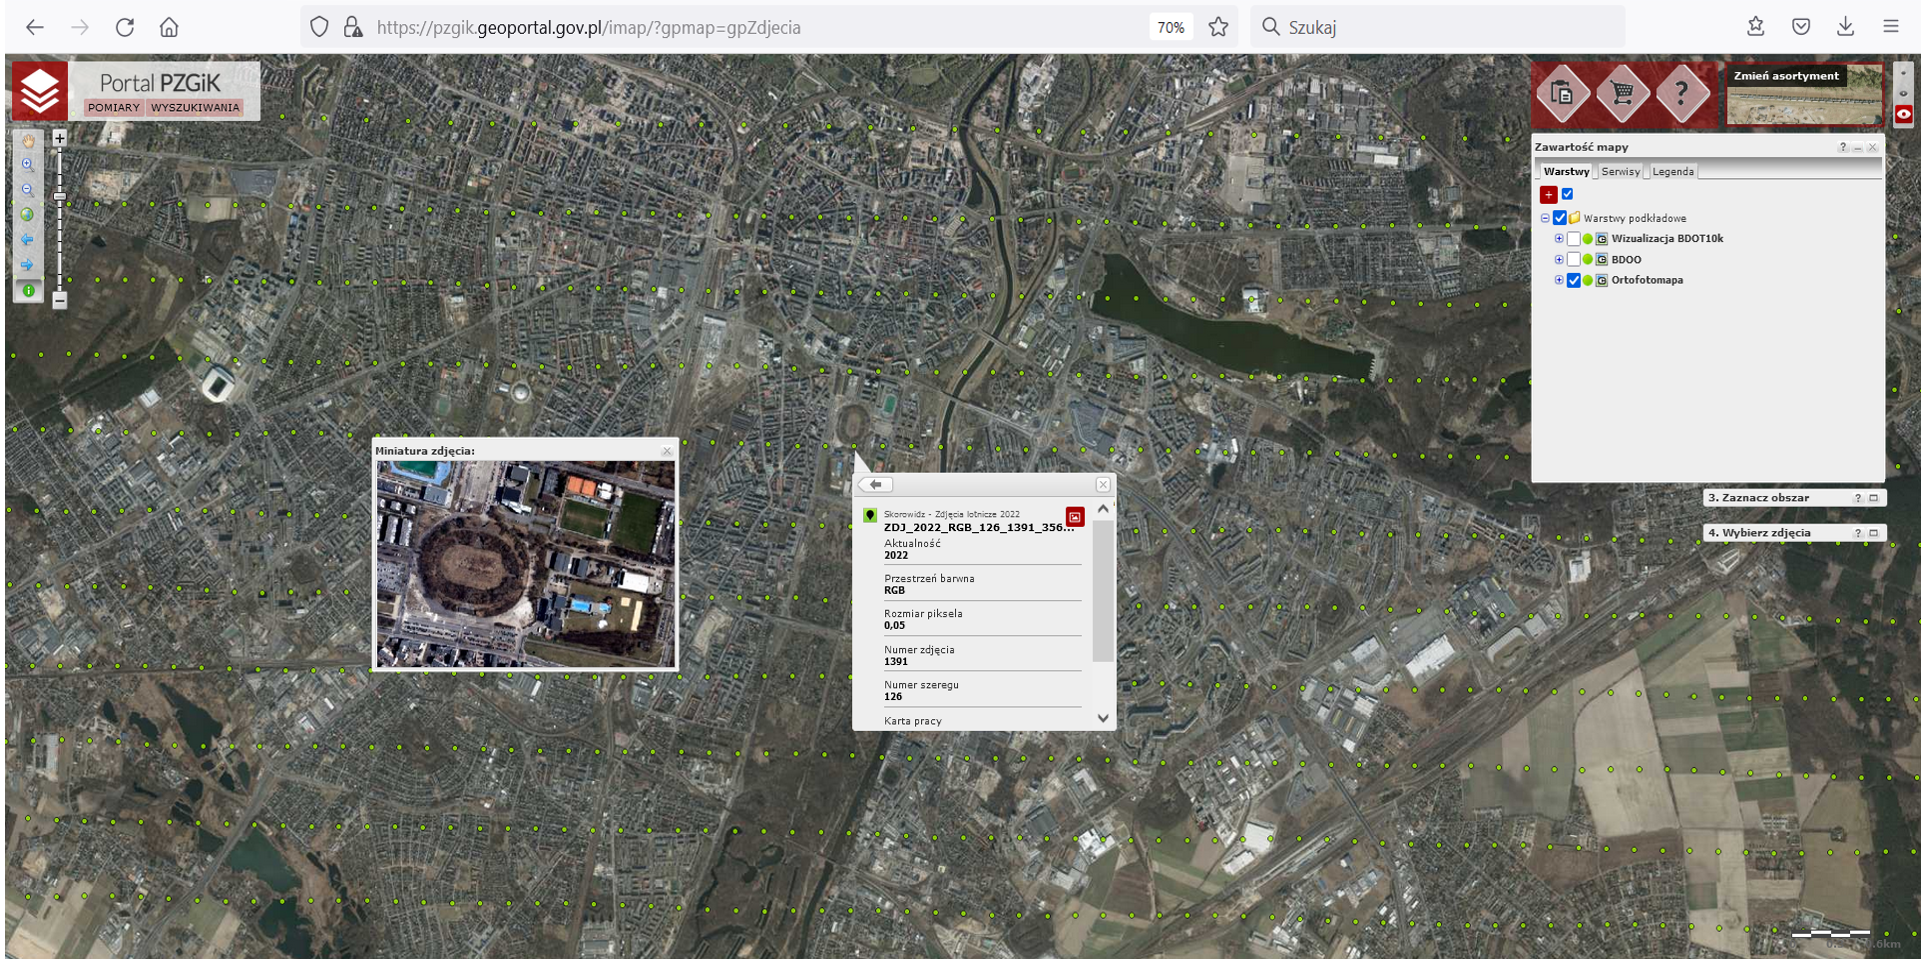
Task: Click the red add layer plus button
Action: [x=1548, y=195]
